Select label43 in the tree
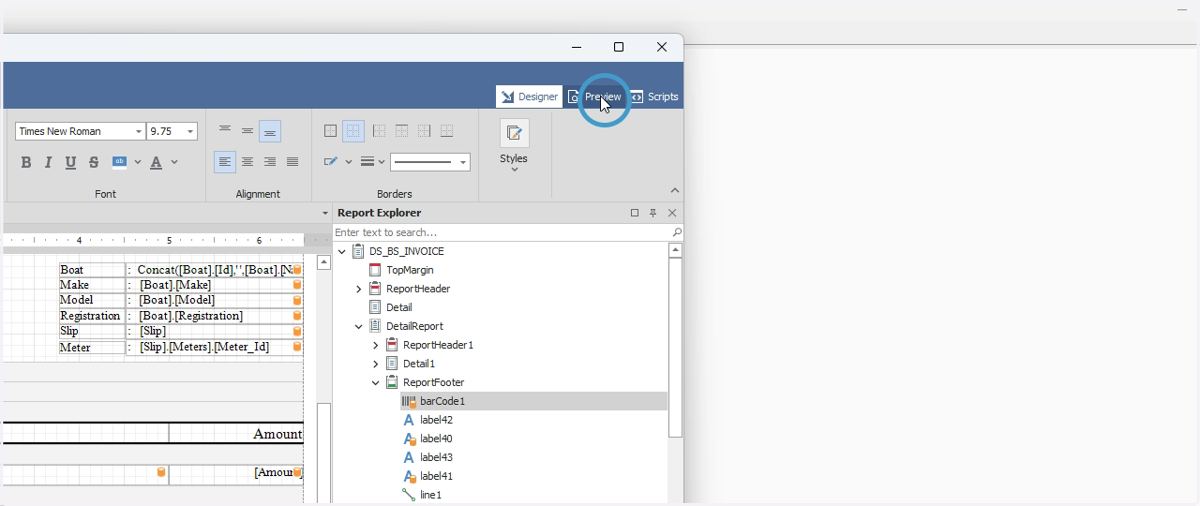This screenshot has height=506, width=1200. coord(436,458)
